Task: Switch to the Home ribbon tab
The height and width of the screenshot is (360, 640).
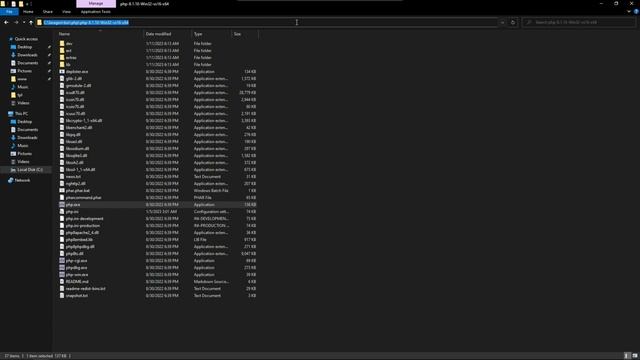Action: (x=28, y=12)
